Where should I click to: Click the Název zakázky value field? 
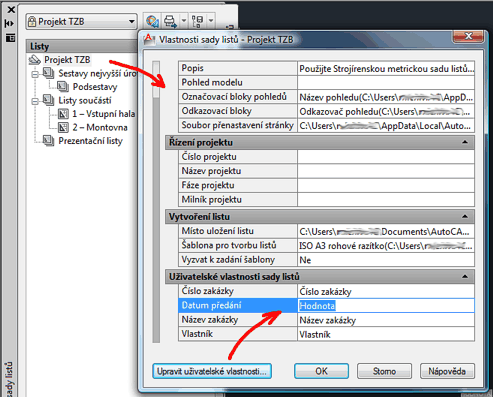click(386, 320)
